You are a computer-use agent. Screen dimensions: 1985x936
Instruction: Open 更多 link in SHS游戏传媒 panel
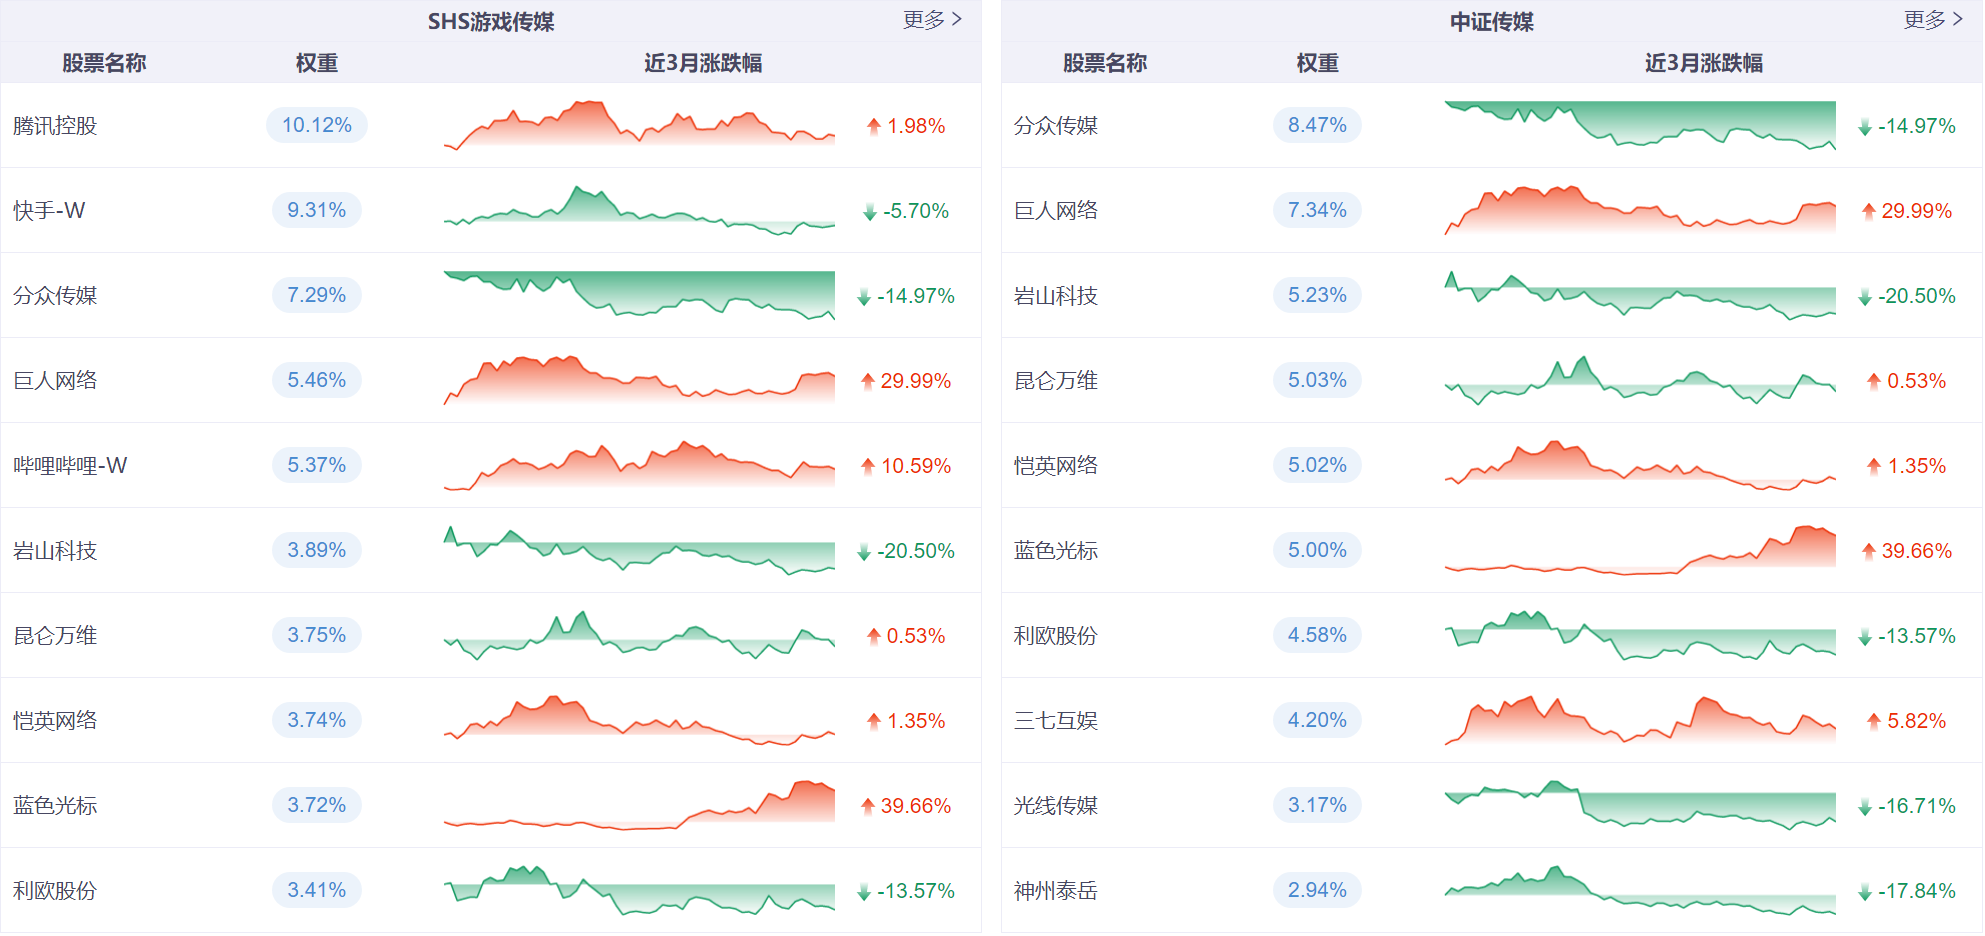click(931, 20)
